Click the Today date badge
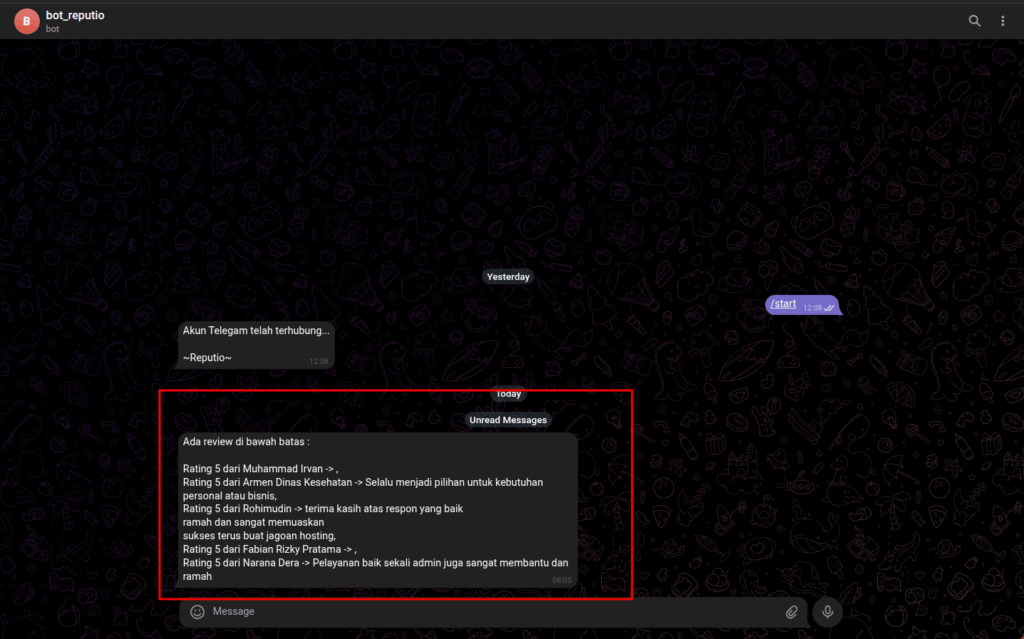The height and width of the screenshot is (639, 1024). point(508,394)
